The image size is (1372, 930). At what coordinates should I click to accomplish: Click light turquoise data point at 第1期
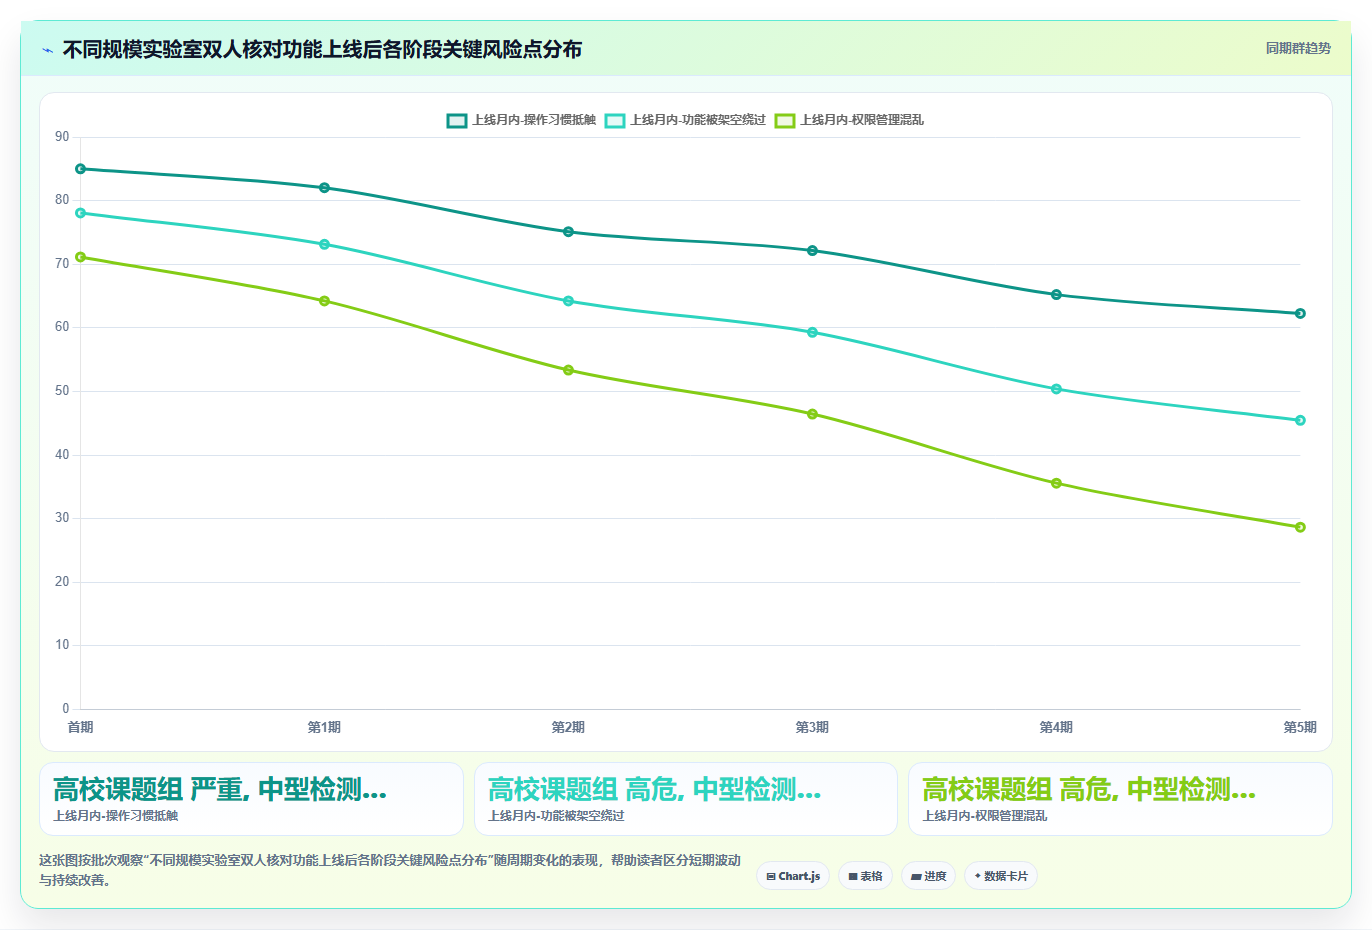coord(324,244)
